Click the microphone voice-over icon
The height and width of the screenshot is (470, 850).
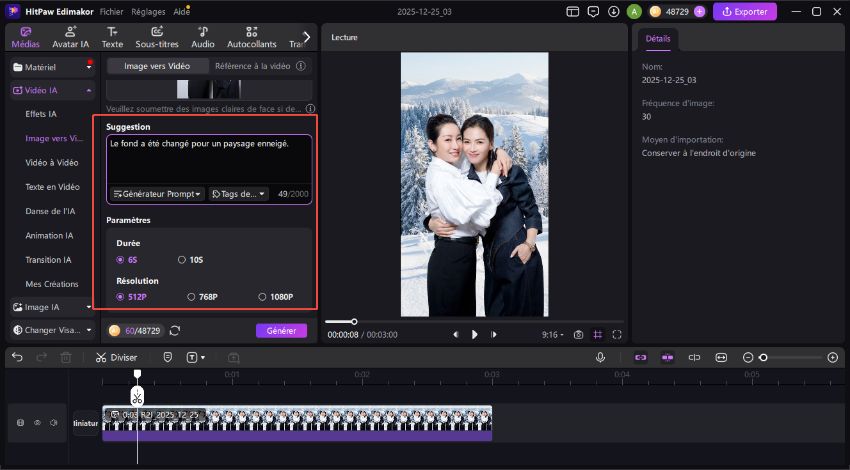coord(600,357)
